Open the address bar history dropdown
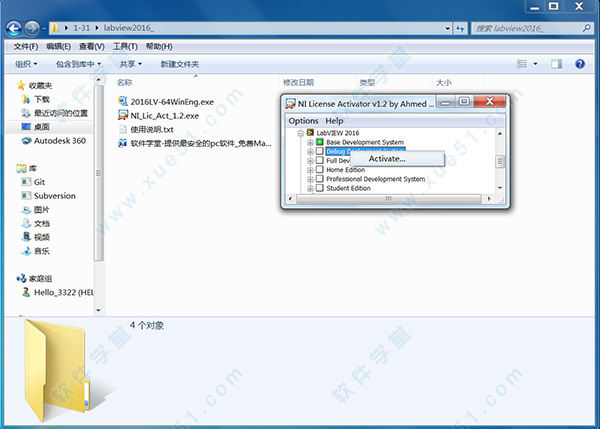 coord(447,28)
